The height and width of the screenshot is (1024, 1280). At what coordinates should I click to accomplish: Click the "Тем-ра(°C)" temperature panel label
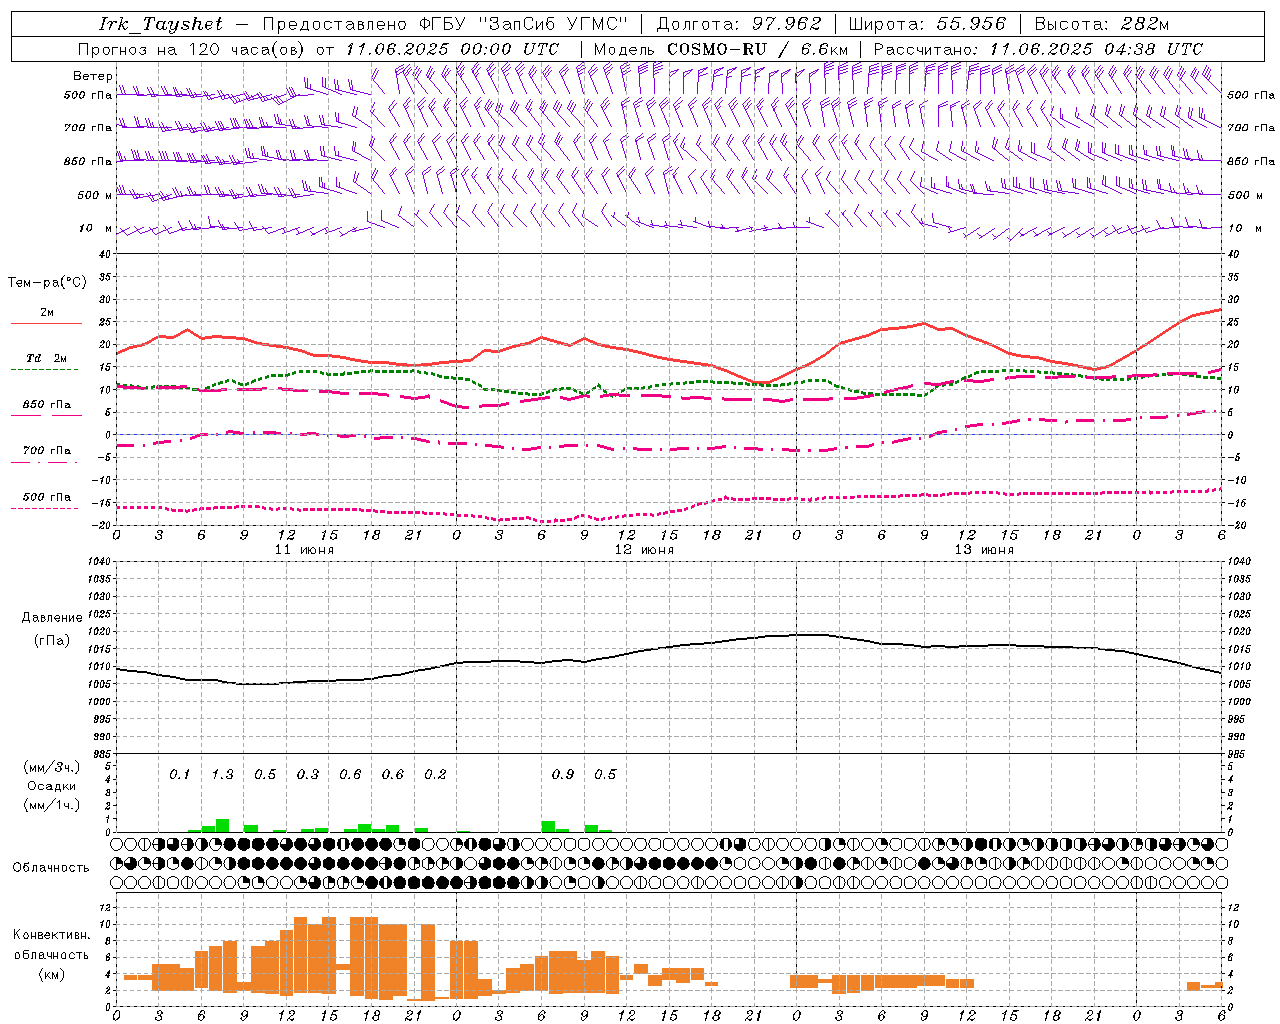(x=47, y=283)
